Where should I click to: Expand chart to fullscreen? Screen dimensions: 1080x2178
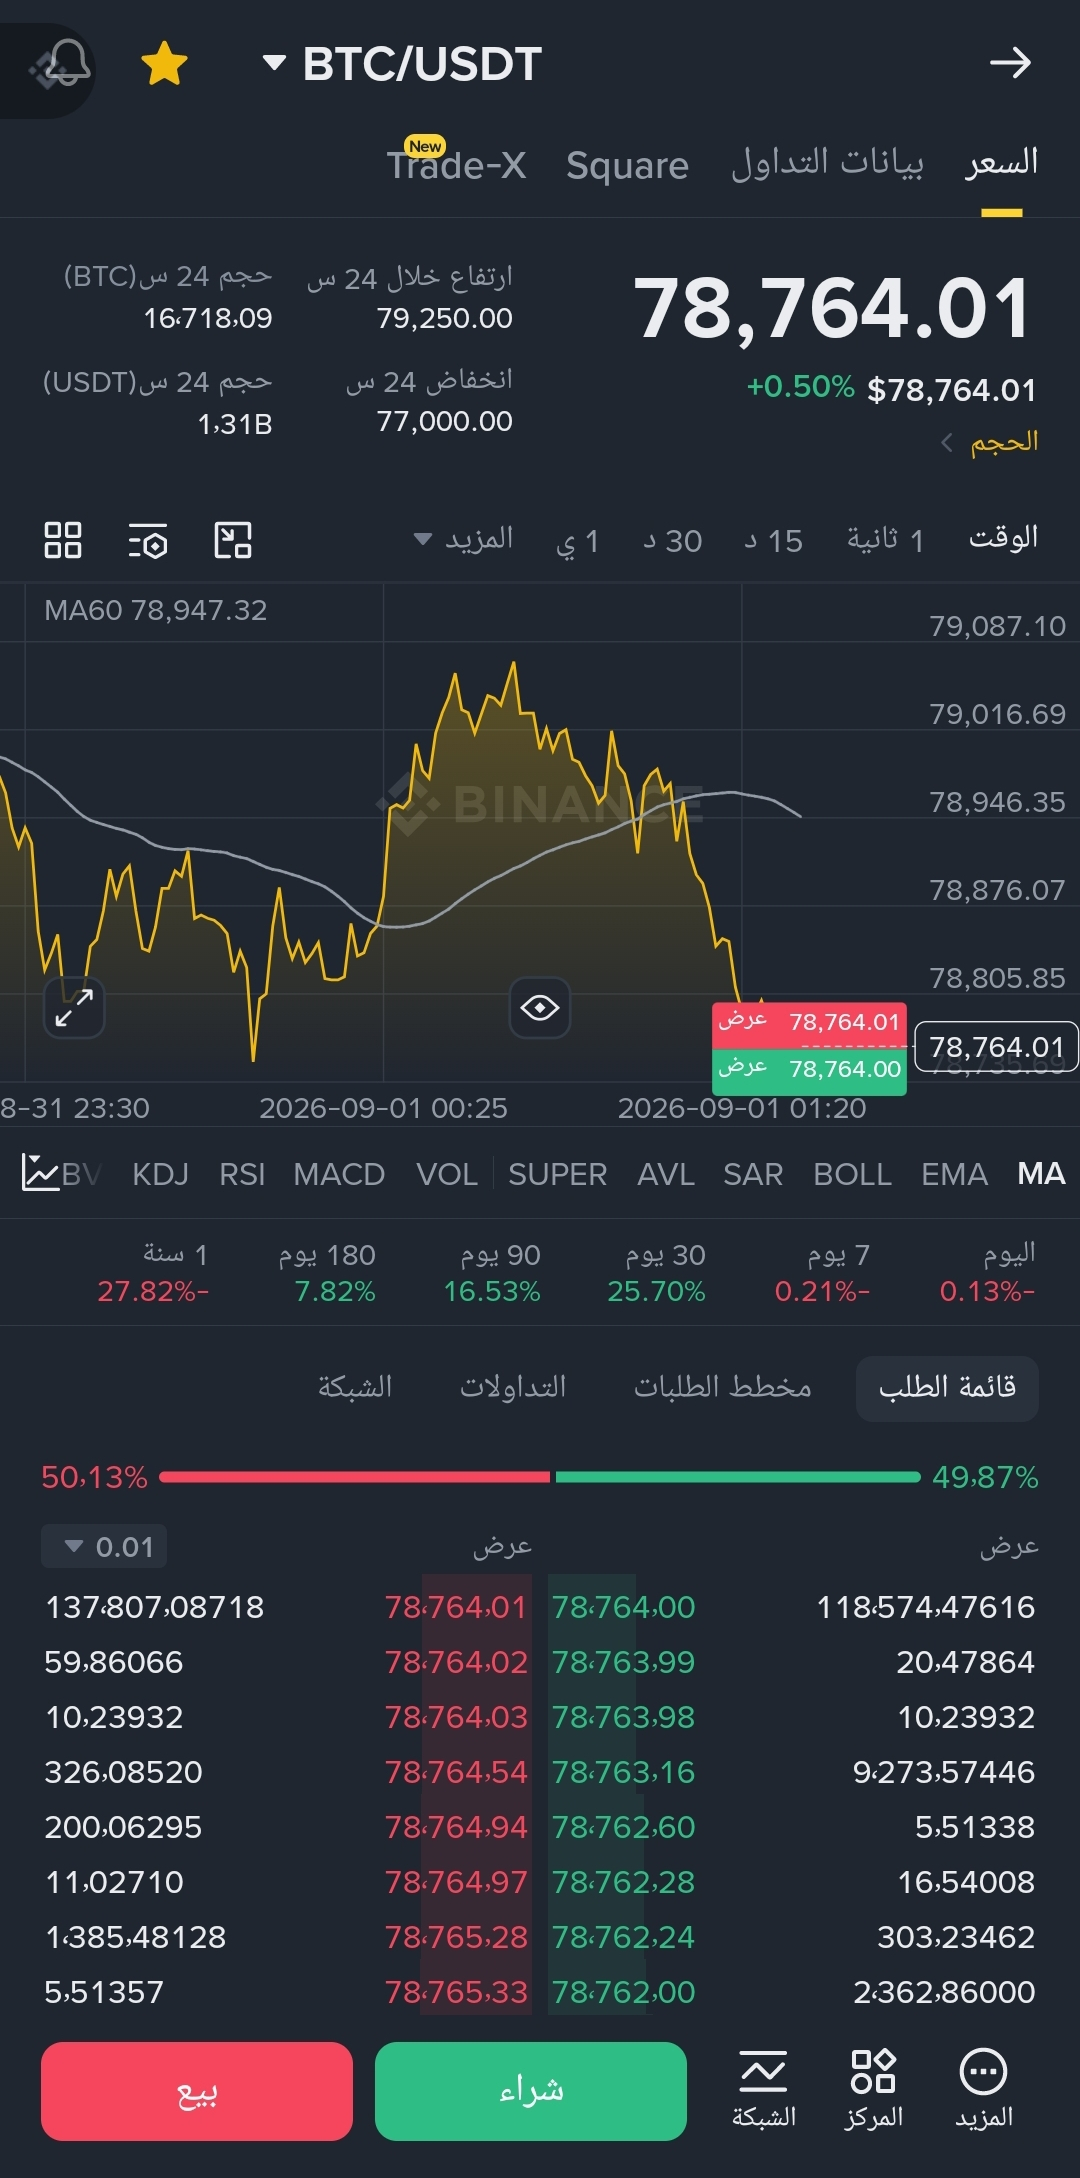click(x=74, y=1007)
